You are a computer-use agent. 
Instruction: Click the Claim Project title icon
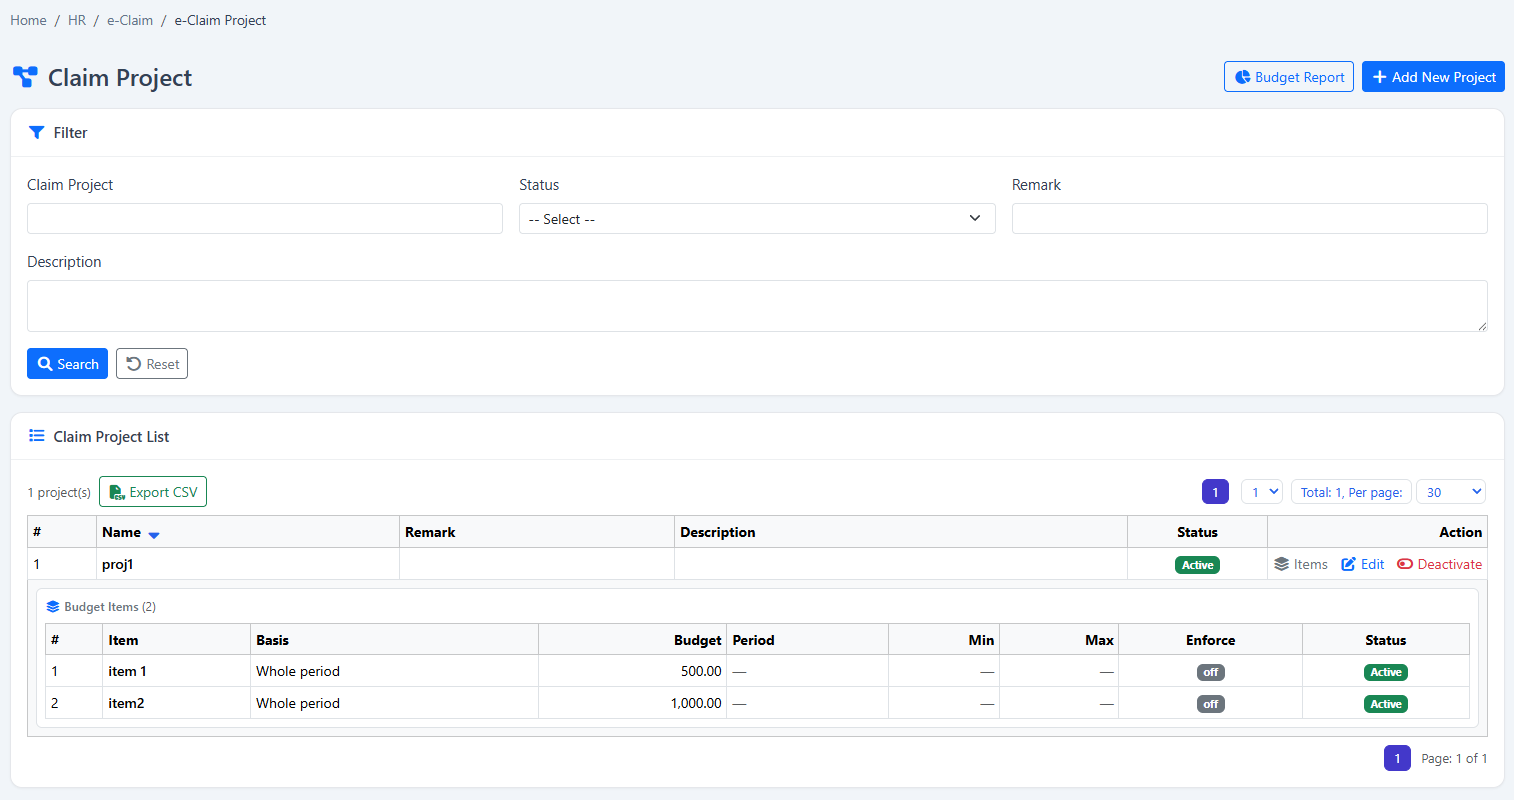click(x=25, y=77)
